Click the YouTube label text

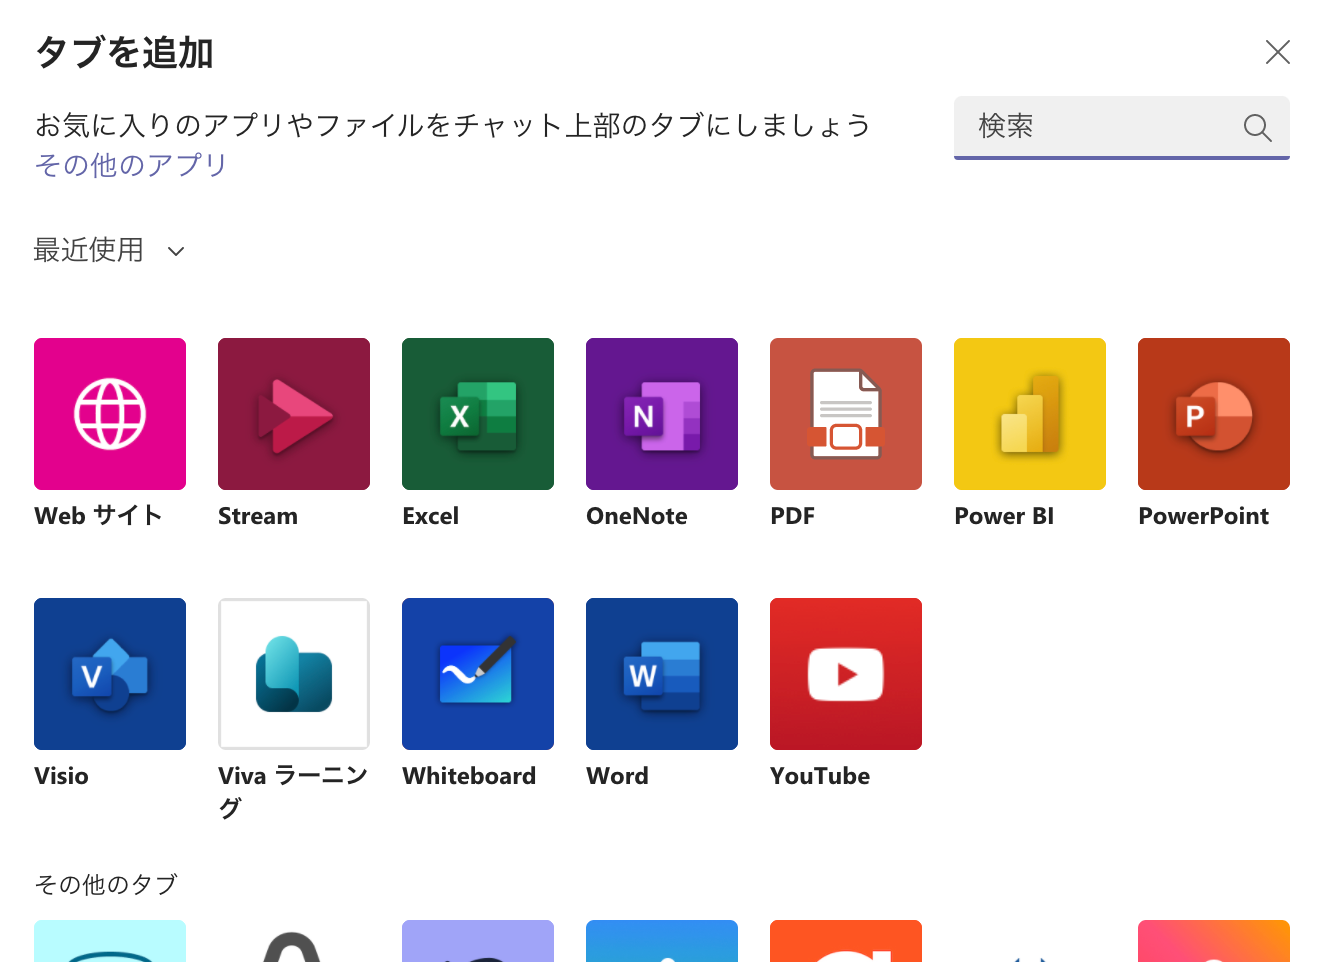[x=820, y=776]
